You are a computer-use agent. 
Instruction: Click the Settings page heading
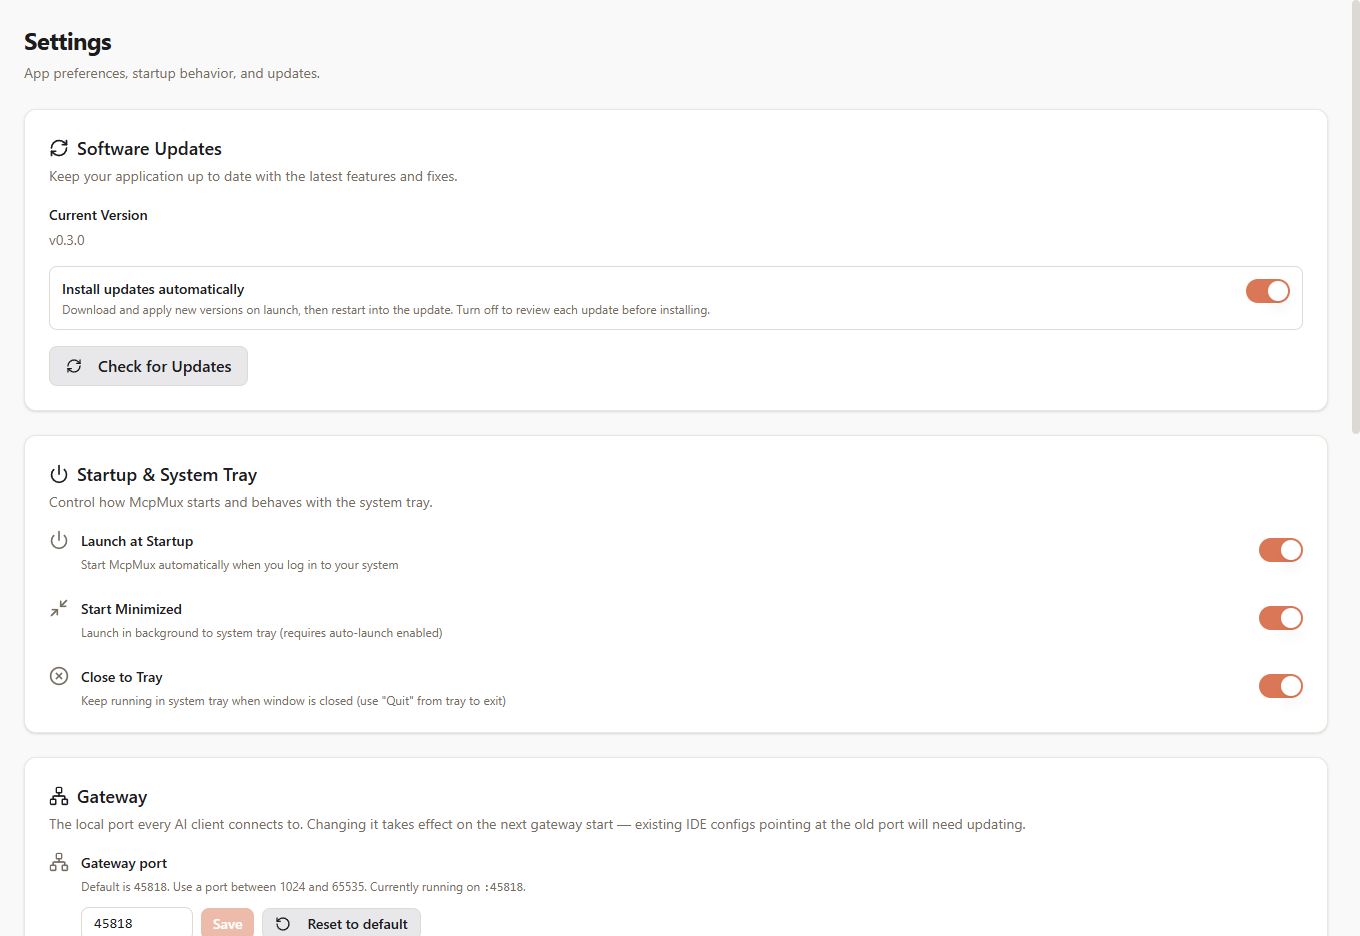point(68,42)
